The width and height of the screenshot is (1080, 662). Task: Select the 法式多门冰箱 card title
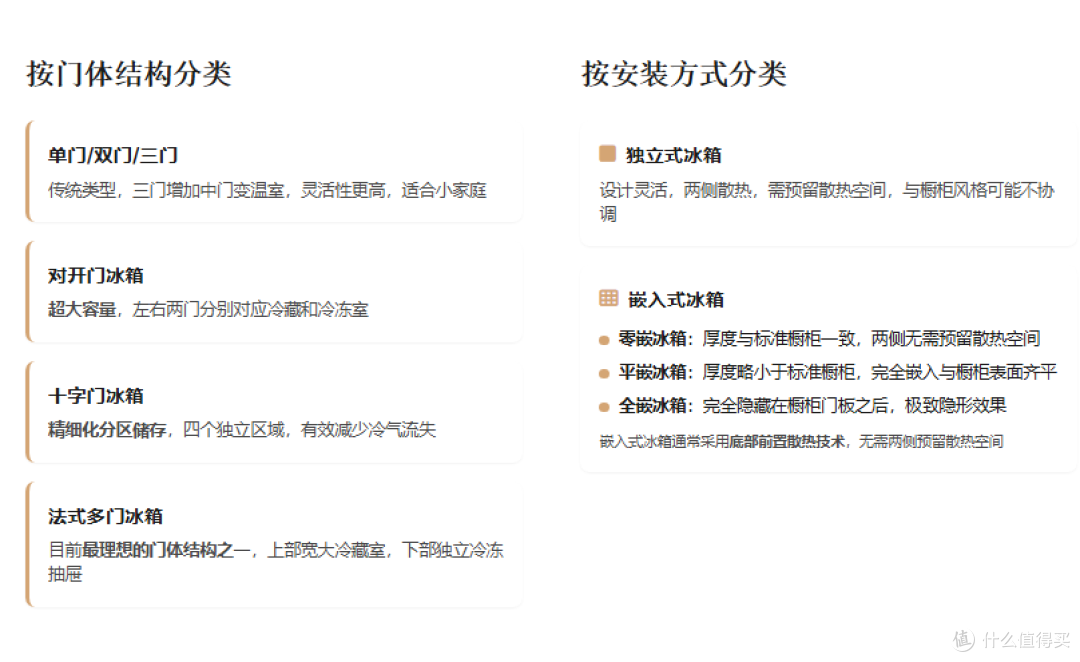[105, 516]
